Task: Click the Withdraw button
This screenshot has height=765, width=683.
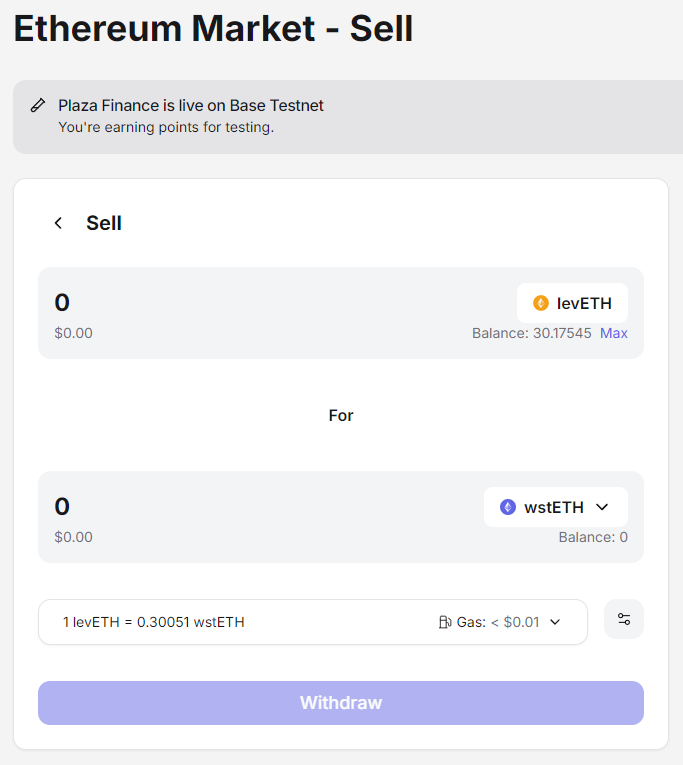Action: [341, 703]
